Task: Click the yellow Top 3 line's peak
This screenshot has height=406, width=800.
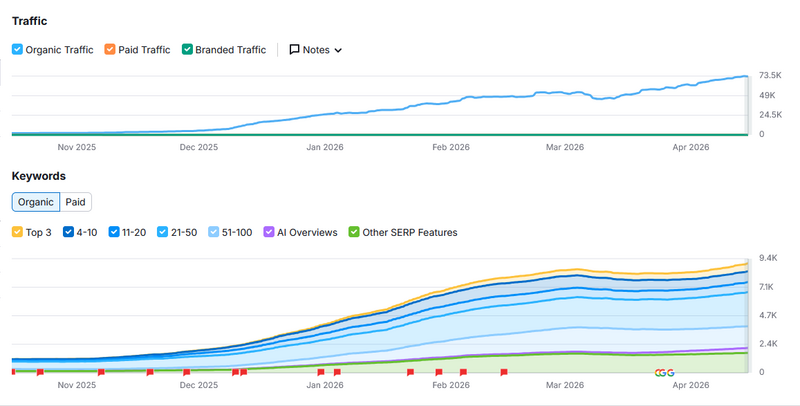Action: pyautogui.click(x=575, y=269)
